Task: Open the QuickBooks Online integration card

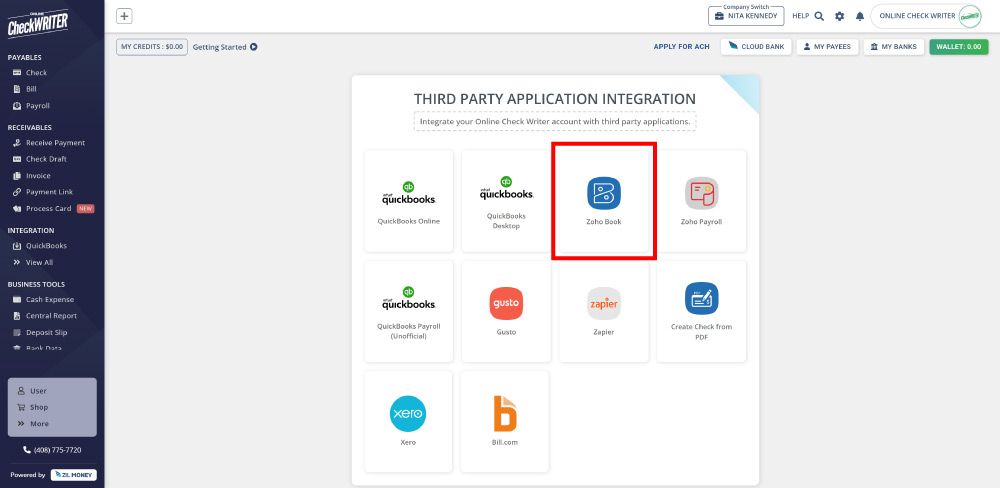Action: click(409, 201)
